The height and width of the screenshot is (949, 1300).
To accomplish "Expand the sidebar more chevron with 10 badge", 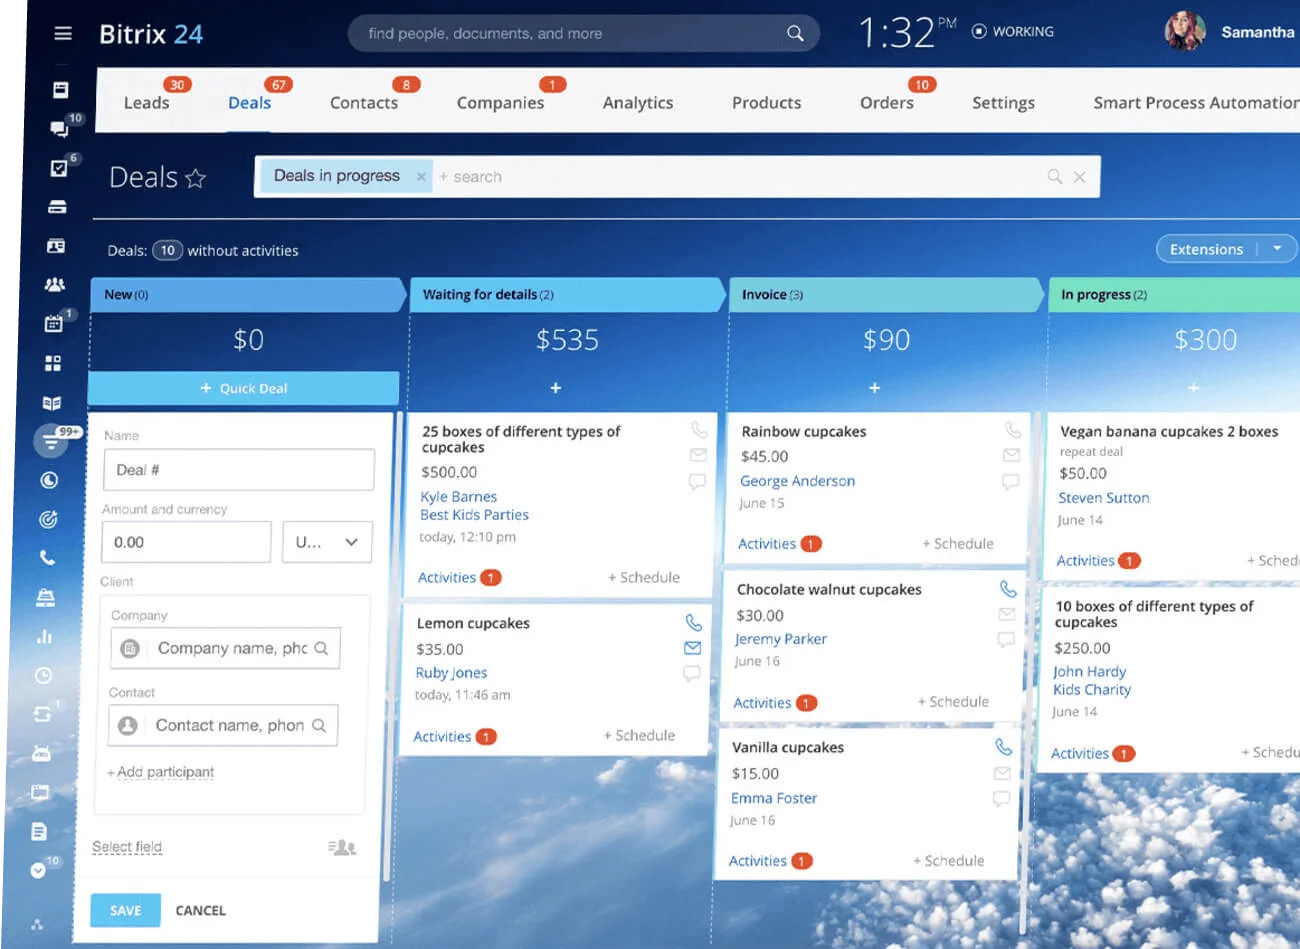I will pyautogui.click(x=38, y=870).
